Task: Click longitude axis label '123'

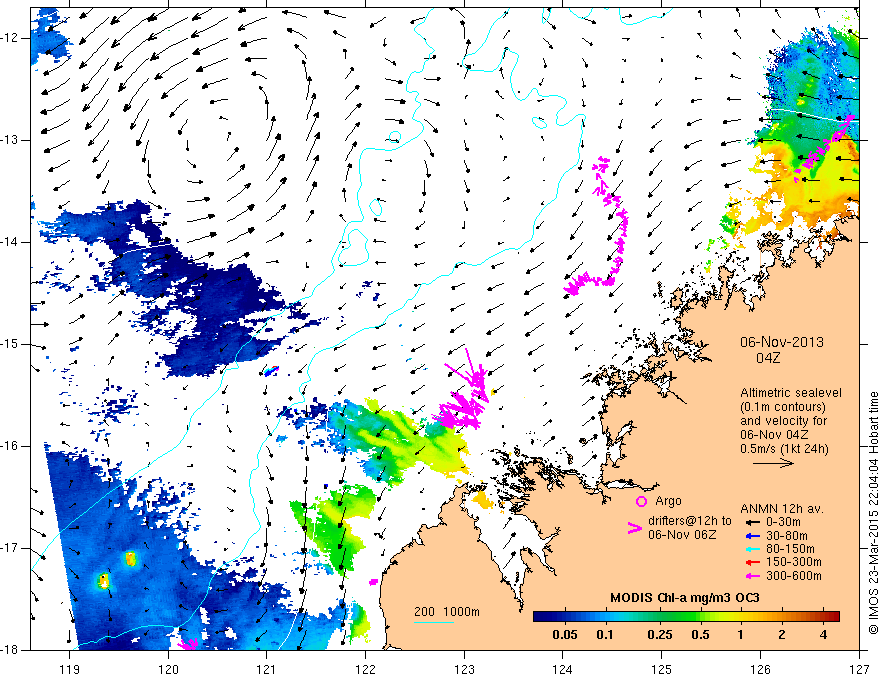Action: click(x=464, y=669)
